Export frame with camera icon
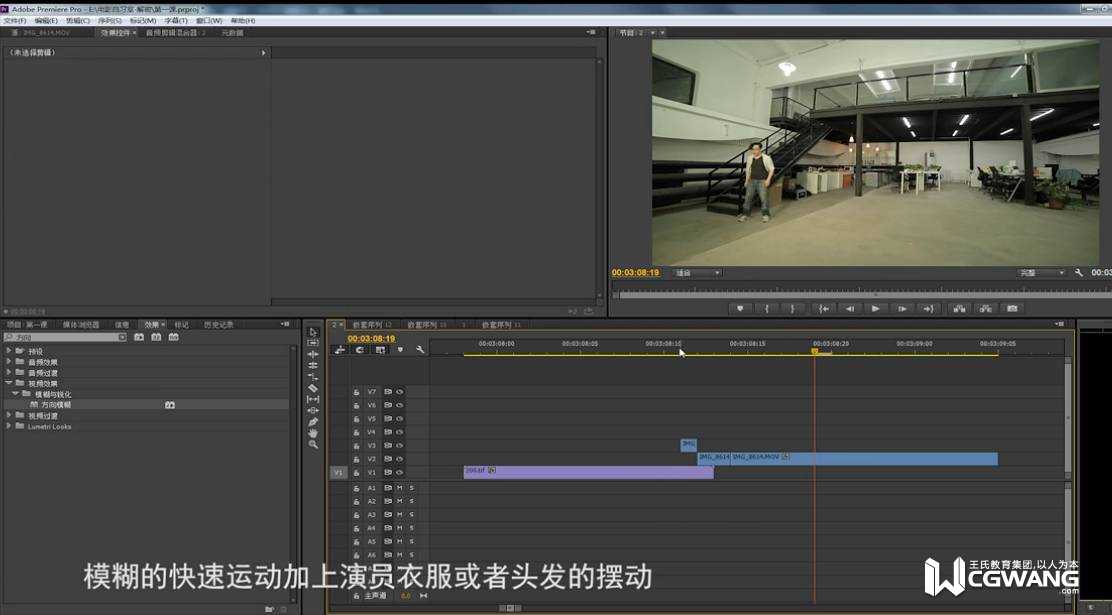1112x615 pixels. pyautogui.click(x=1012, y=309)
